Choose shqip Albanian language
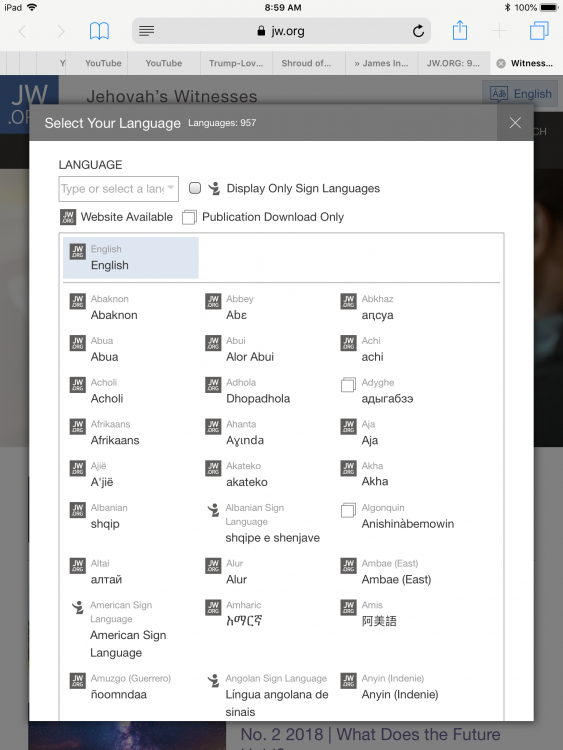 (x=105, y=524)
